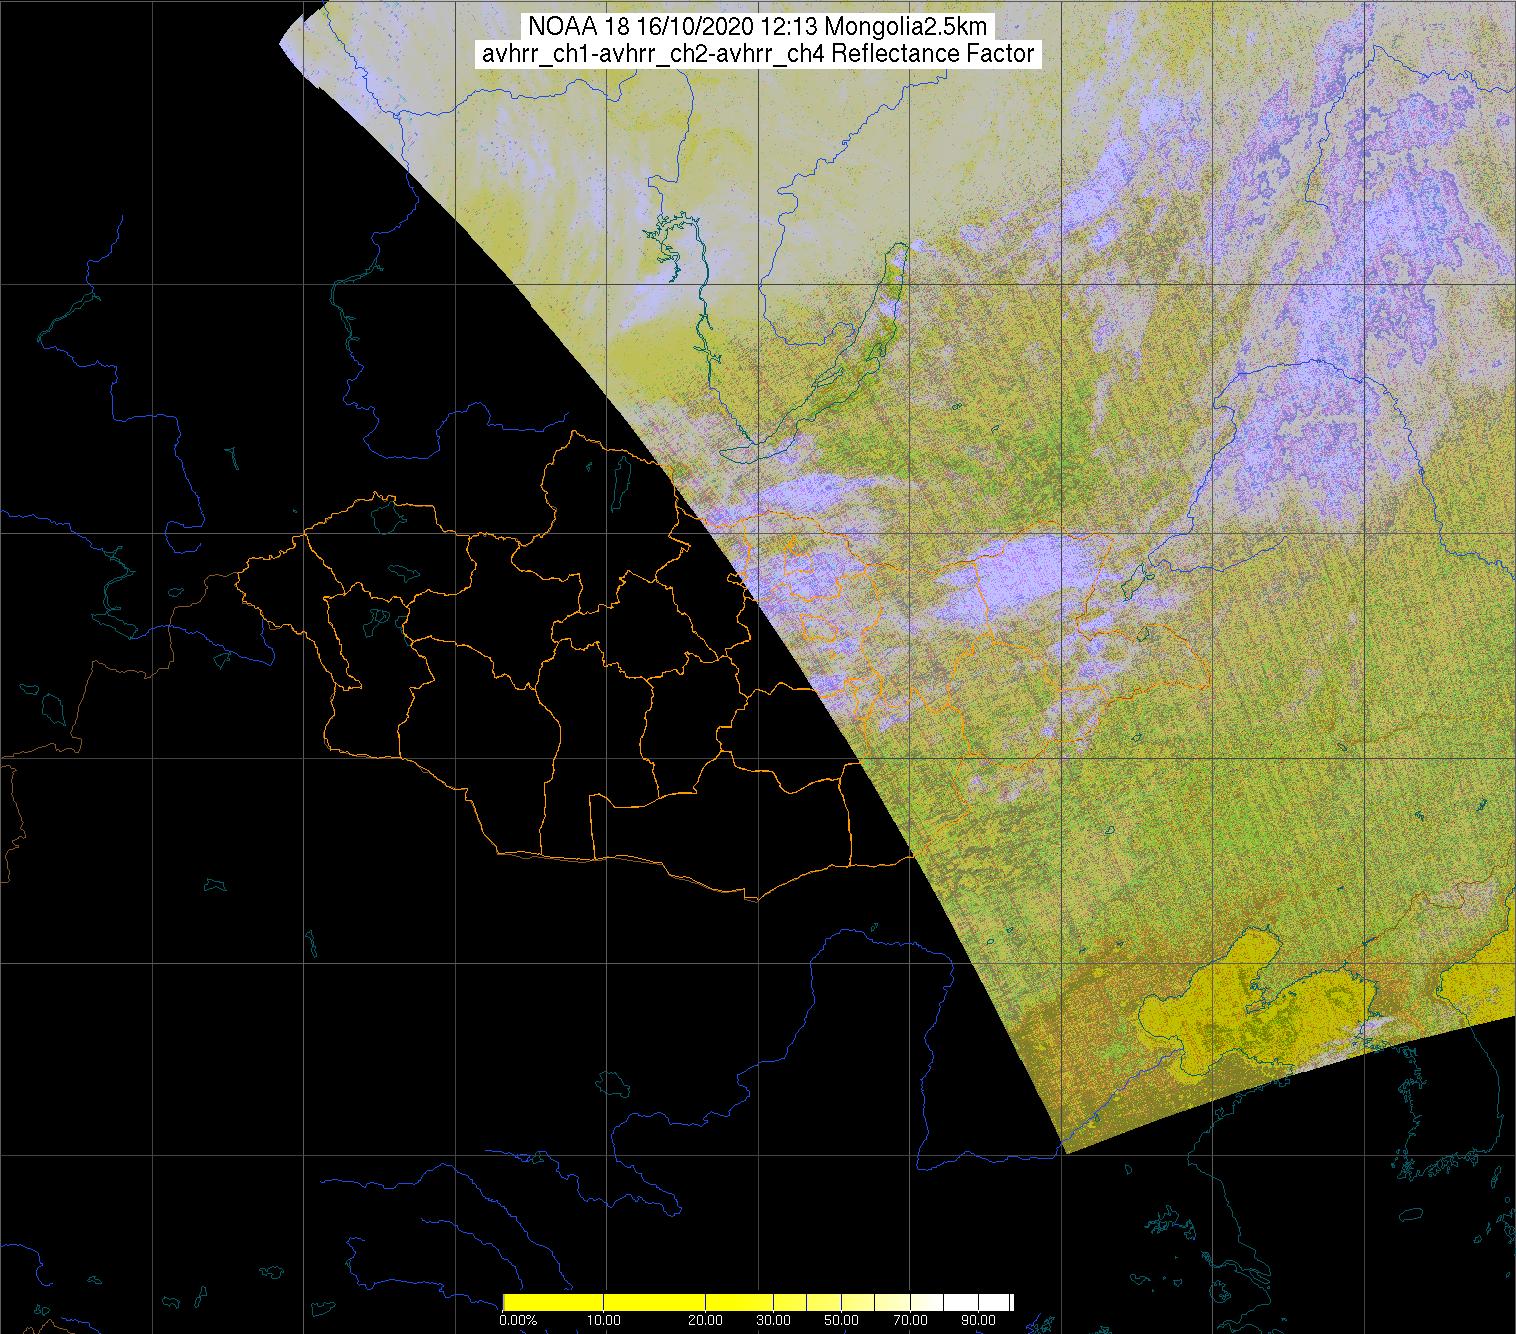The image size is (1516, 1334).
Task: Click the "avhrr_ch1-avhrr_ch2-avhrr_ch4 Reflectance Factor" subtitle
Action: click(x=758, y=54)
